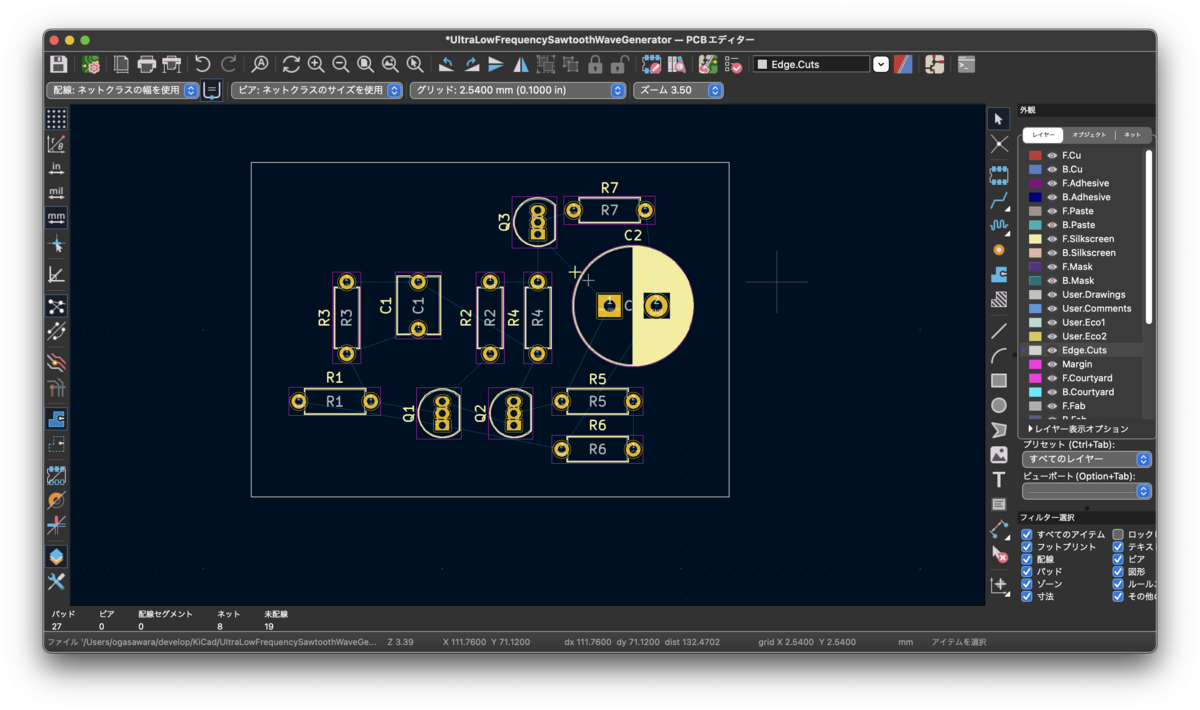Viewport: 1200px width, 710px height.
Task: Uncheck the フットプリント filter checkbox
Action: coord(1027,547)
